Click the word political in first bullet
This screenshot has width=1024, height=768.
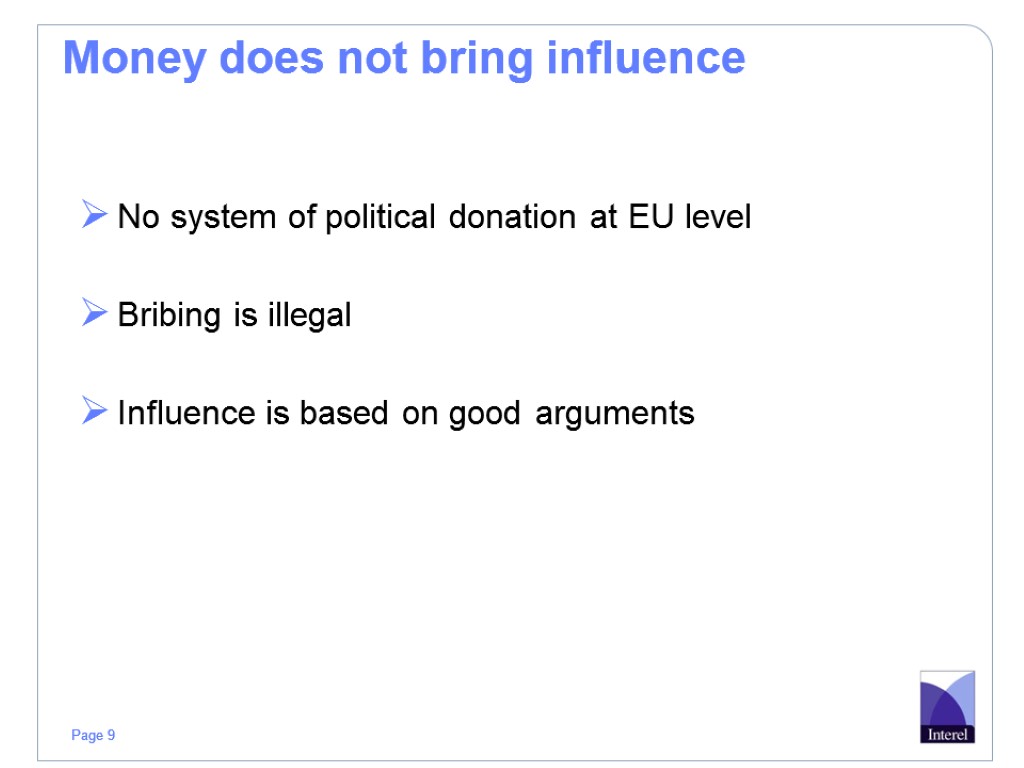380,216
